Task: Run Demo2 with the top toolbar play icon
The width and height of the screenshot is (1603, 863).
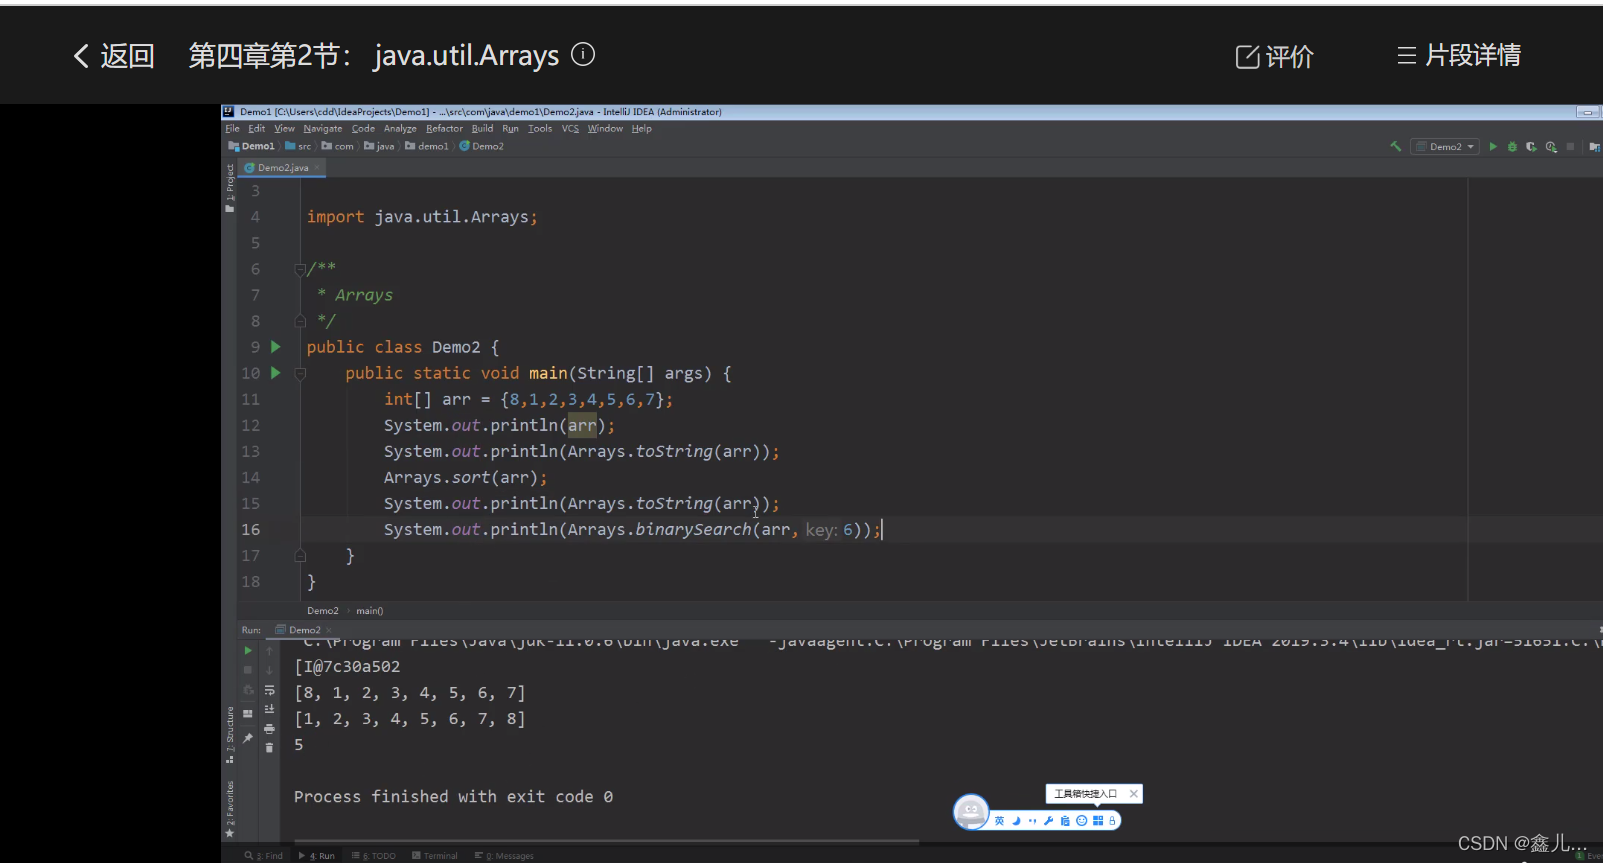Action: tap(1493, 147)
